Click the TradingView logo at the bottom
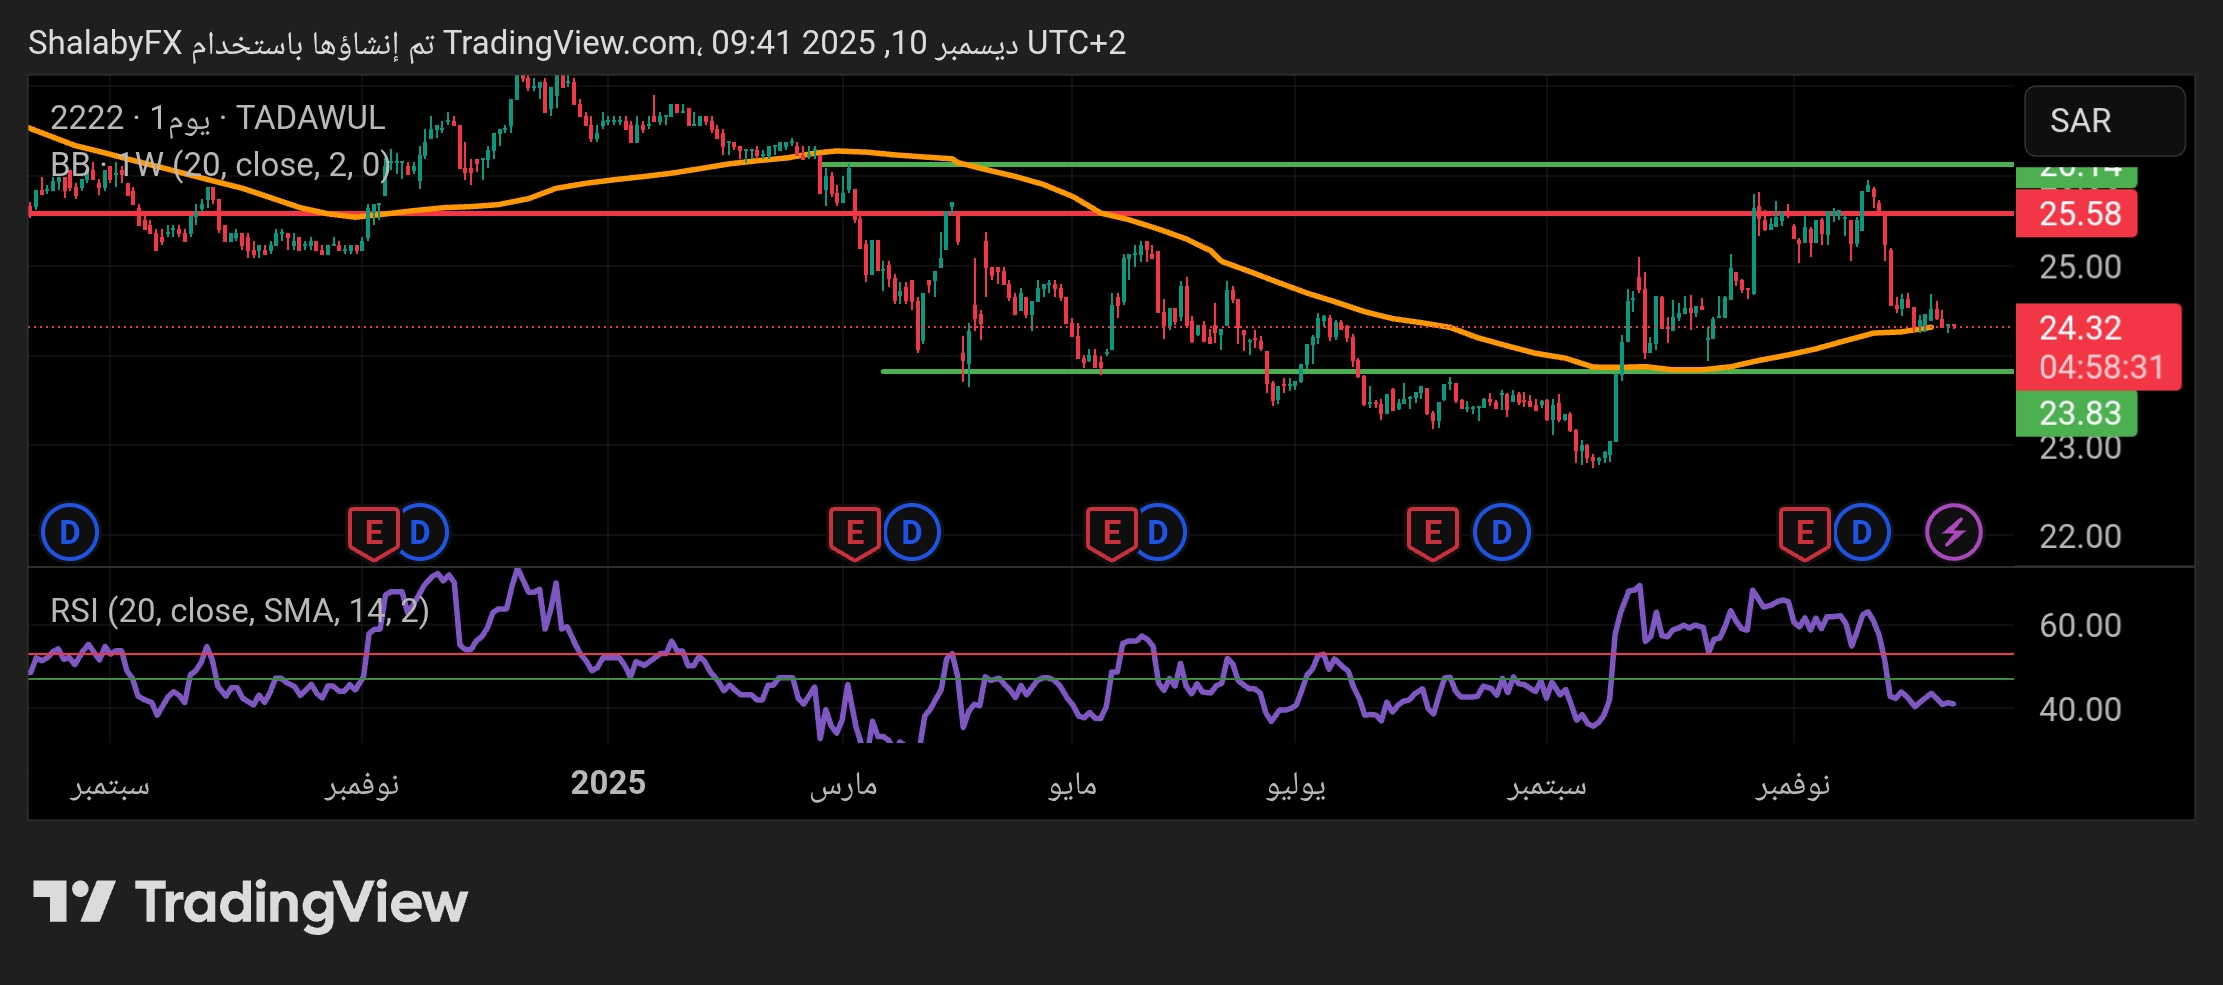The image size is (2223, 985). 250,902
